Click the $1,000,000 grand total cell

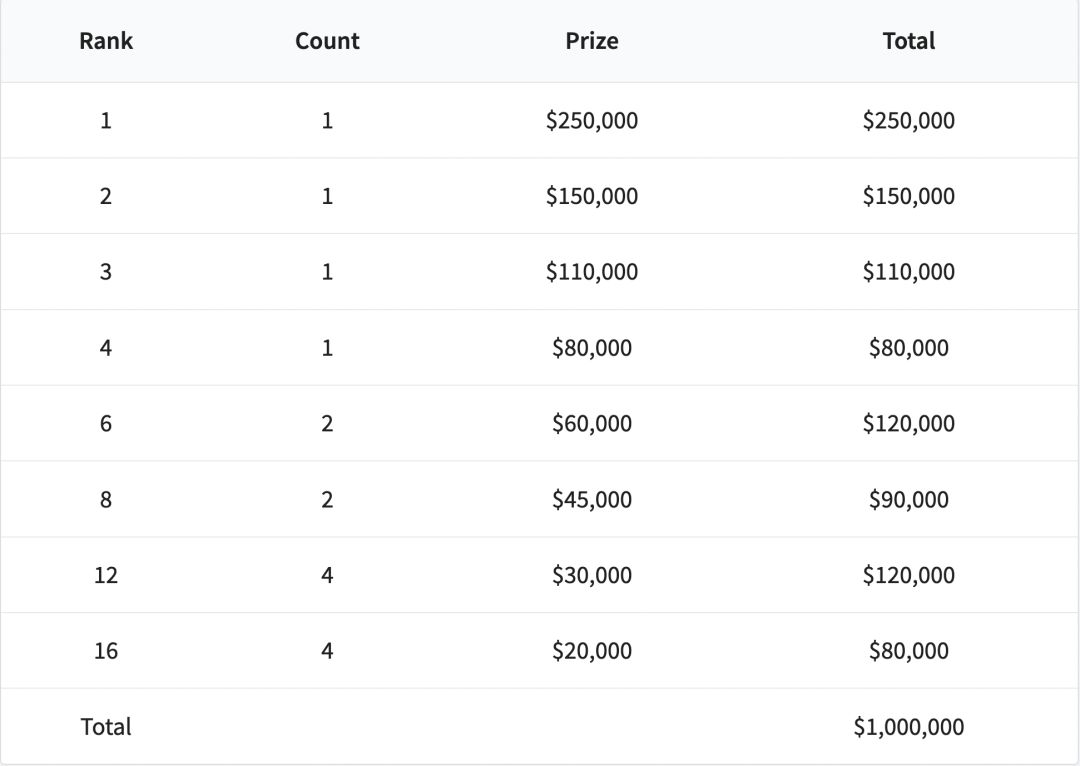coord(909,727)
